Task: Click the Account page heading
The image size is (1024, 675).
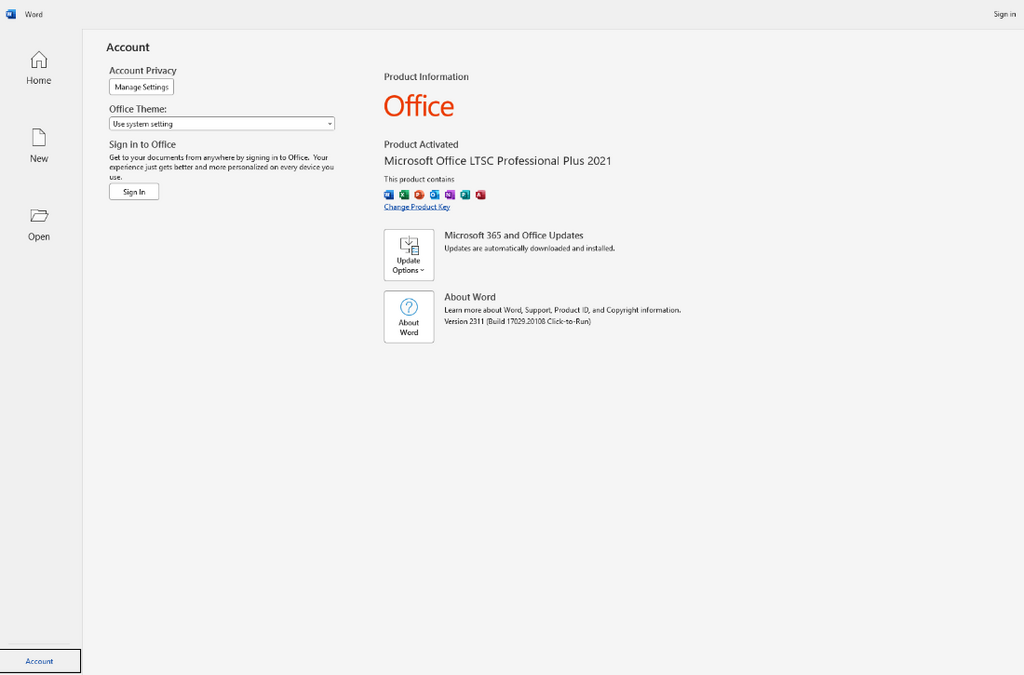Action: coord(128,47)
